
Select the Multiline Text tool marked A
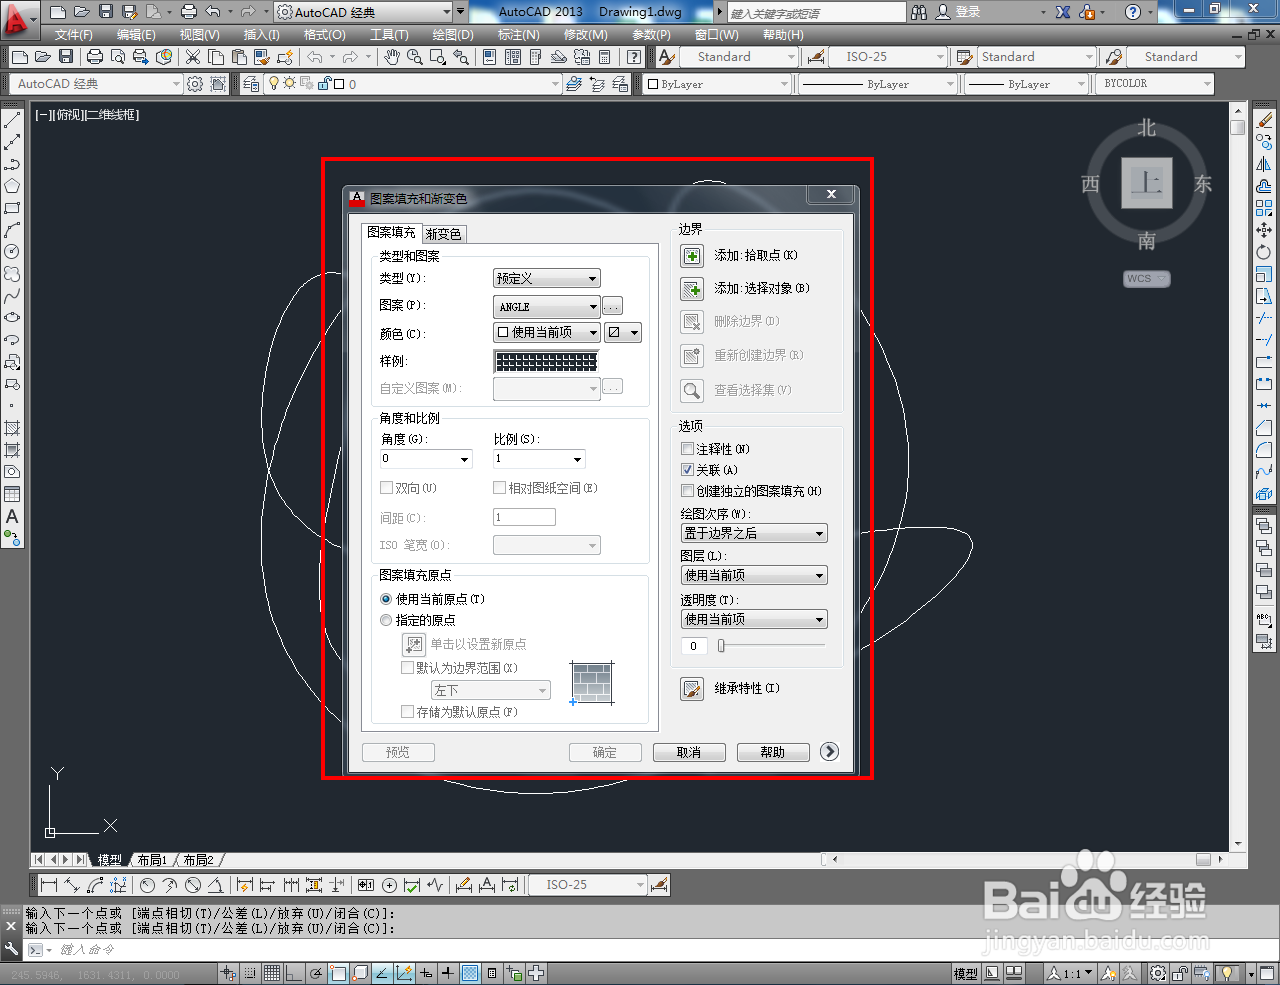[x=12, y=516]
